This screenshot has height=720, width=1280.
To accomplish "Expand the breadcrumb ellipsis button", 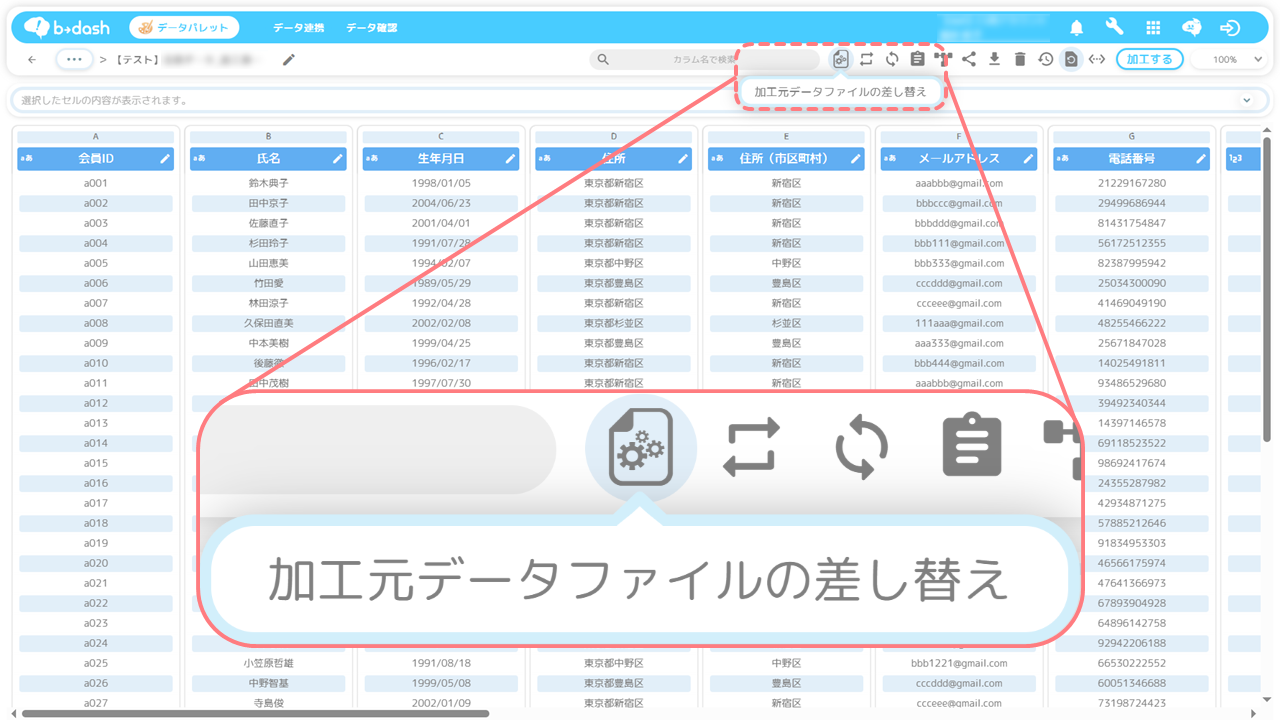I will (74, 59).
